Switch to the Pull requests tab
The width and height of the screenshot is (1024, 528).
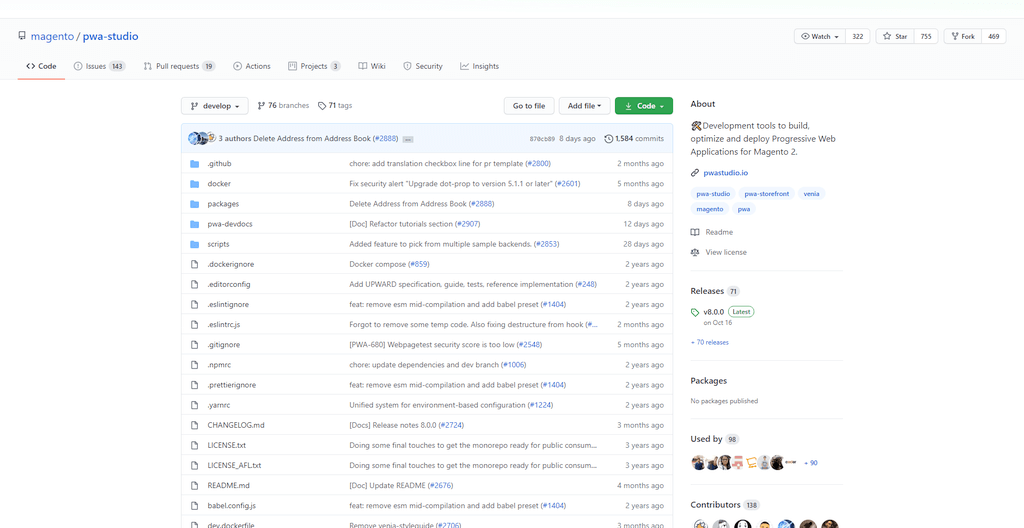(180, 66)
